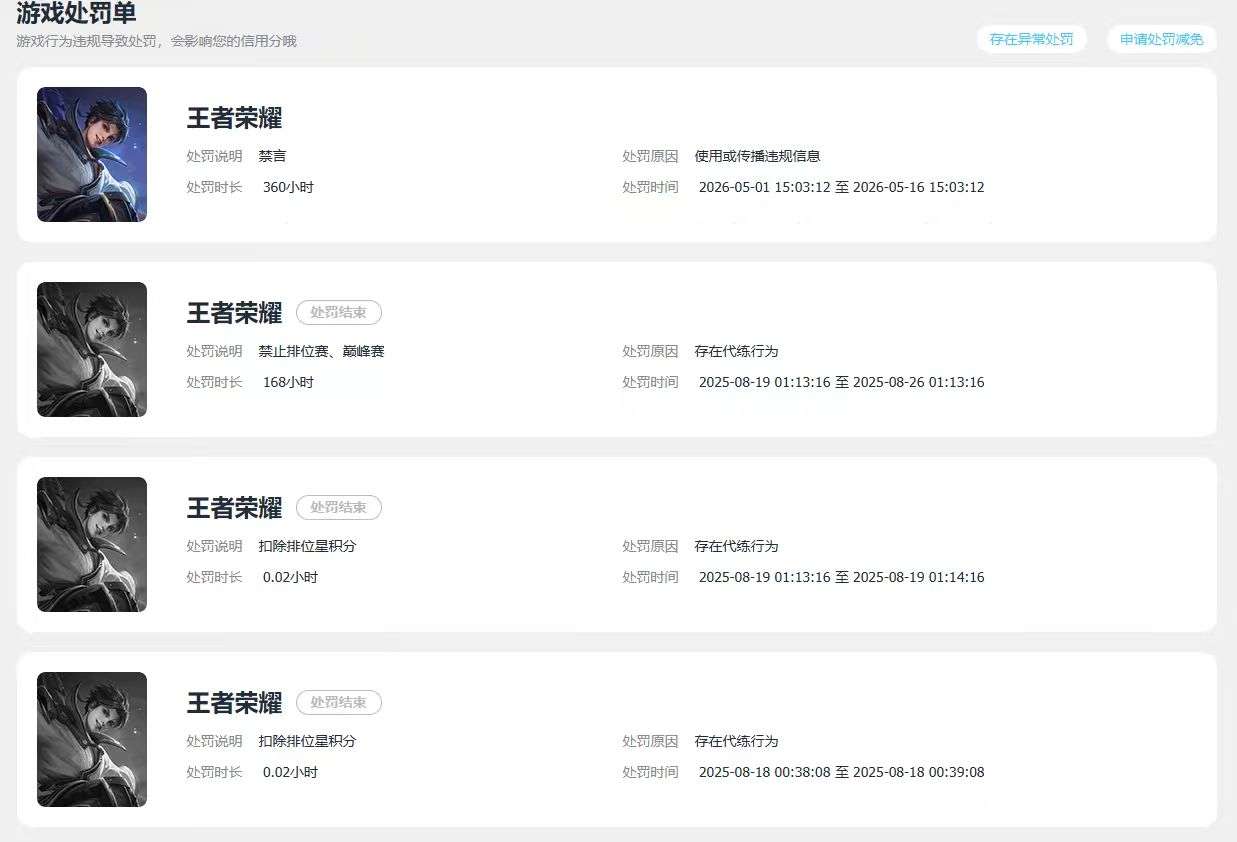Click the 存在异常处罚 button

tap(1031, 40)
